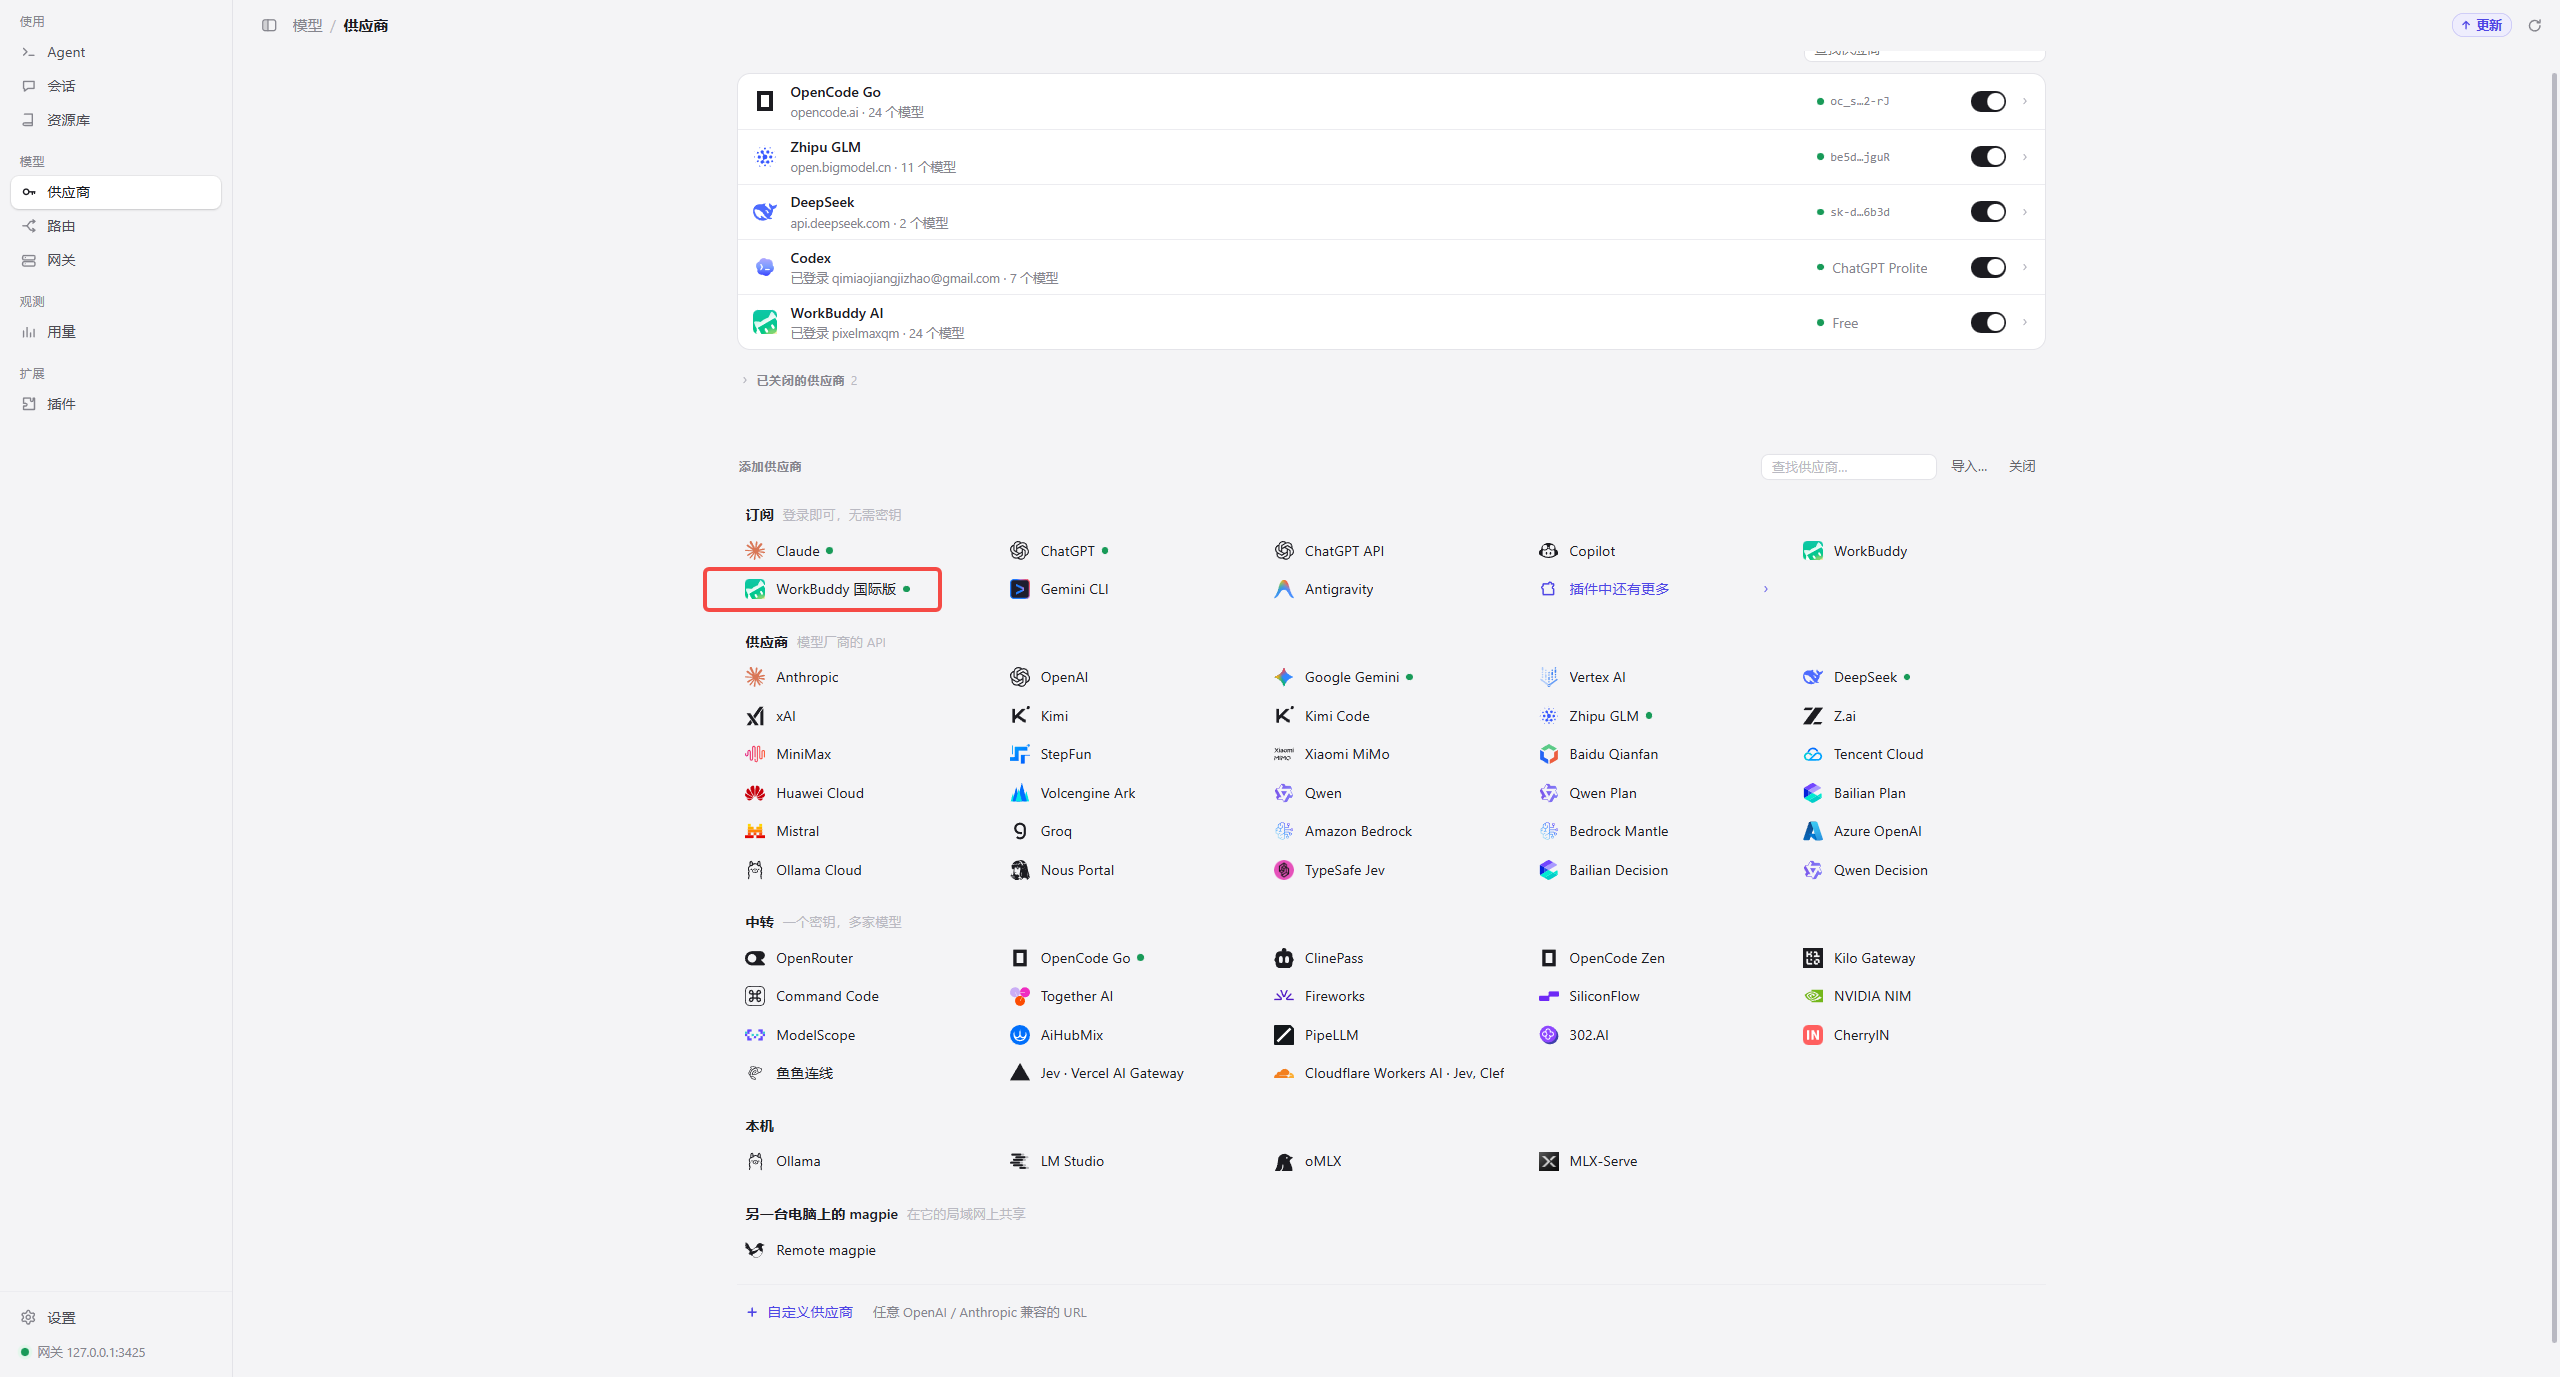Open DeepSeek row details chevron
The width and height of the screenshot is (2560, 1377).
click(2025, 211)
